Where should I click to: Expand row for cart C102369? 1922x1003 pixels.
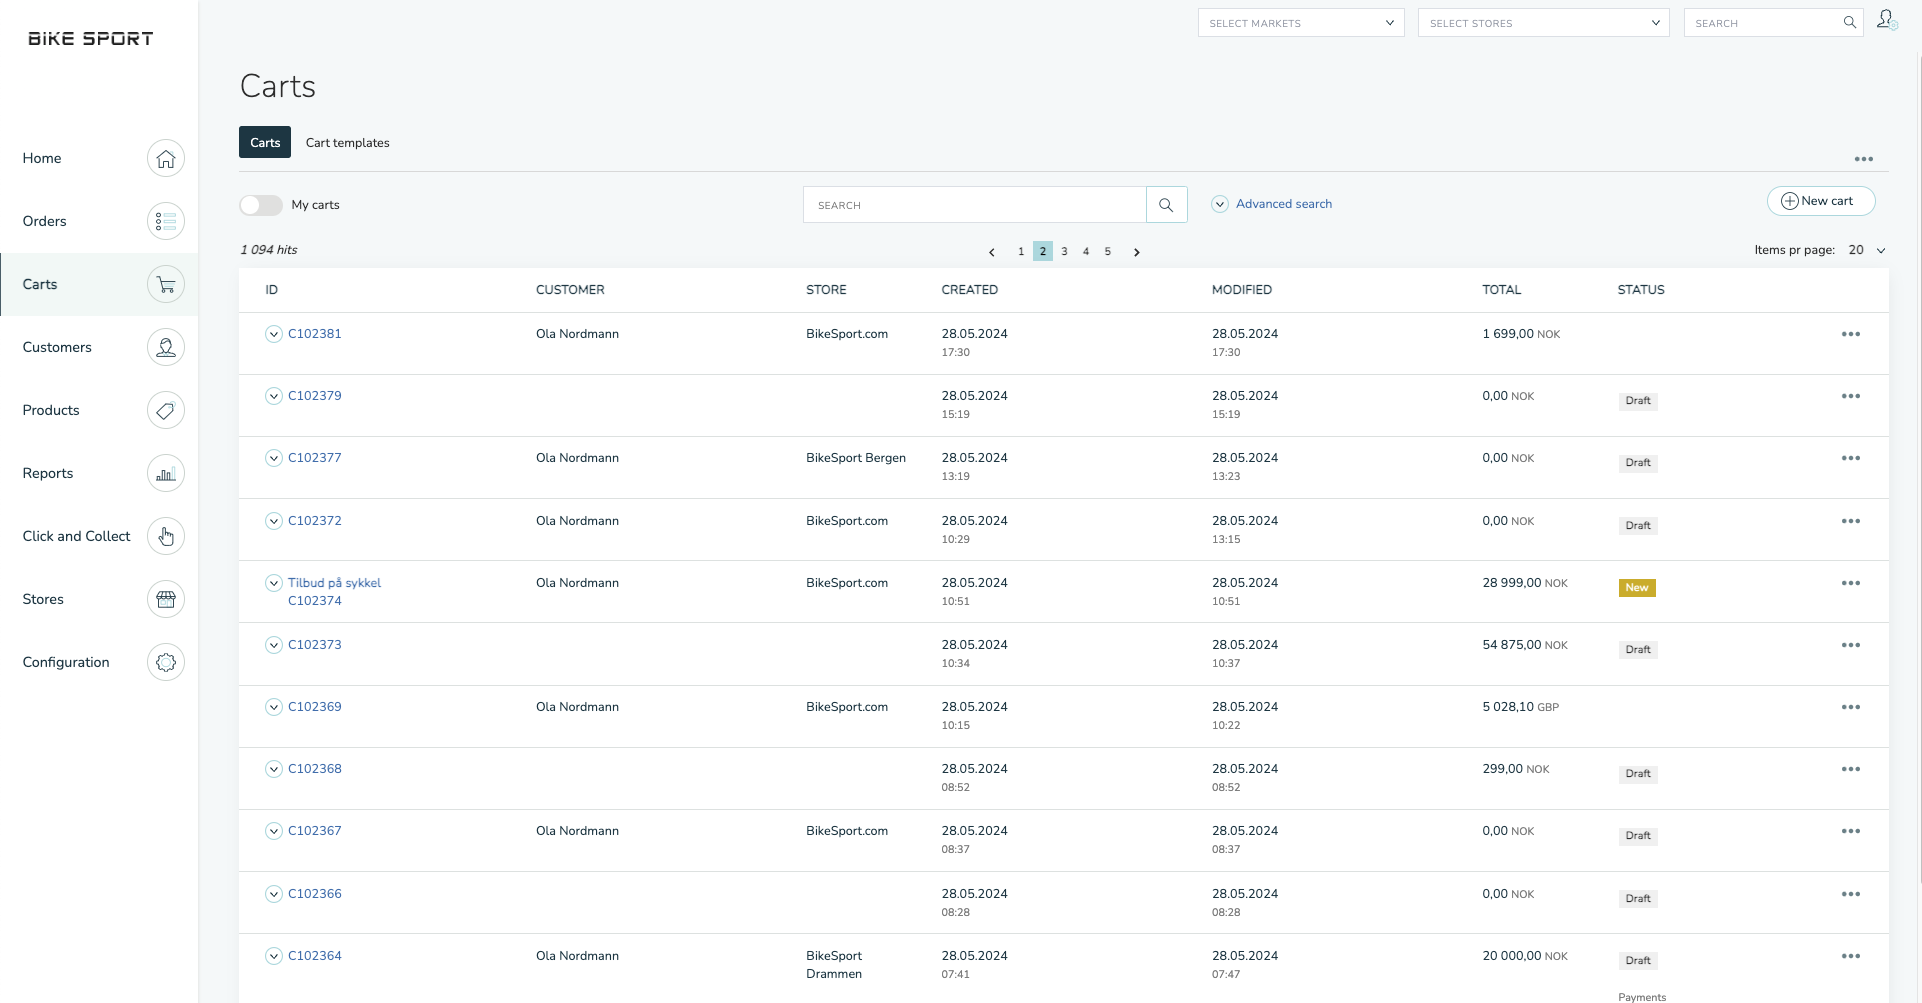[273, 707]
